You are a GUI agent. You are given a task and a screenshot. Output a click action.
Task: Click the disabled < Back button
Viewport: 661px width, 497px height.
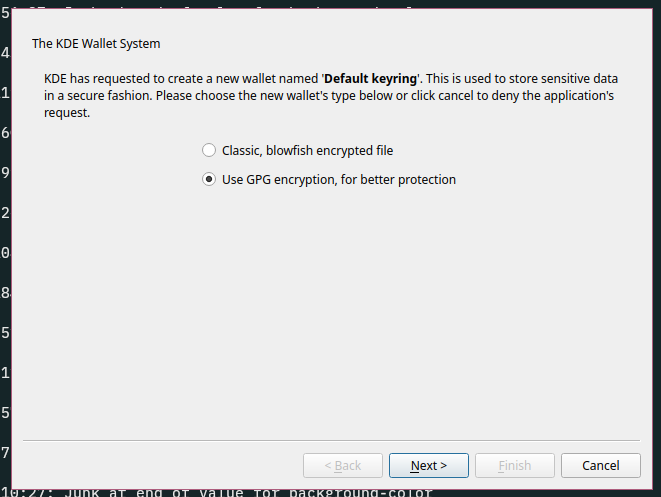pos(343,465)
